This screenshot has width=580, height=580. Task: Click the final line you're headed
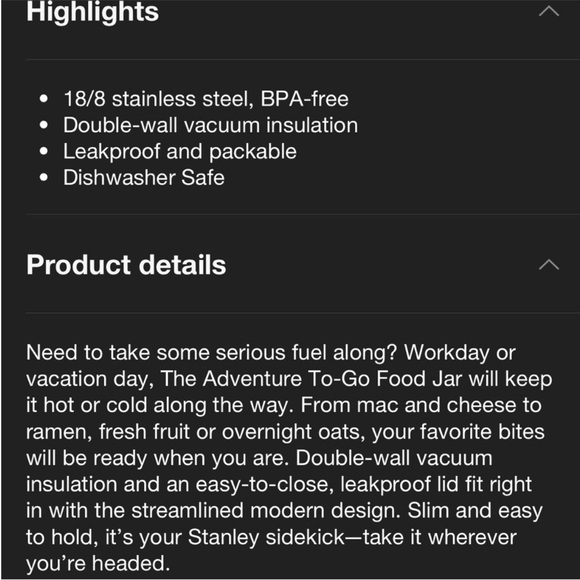[x=98, y=563]
